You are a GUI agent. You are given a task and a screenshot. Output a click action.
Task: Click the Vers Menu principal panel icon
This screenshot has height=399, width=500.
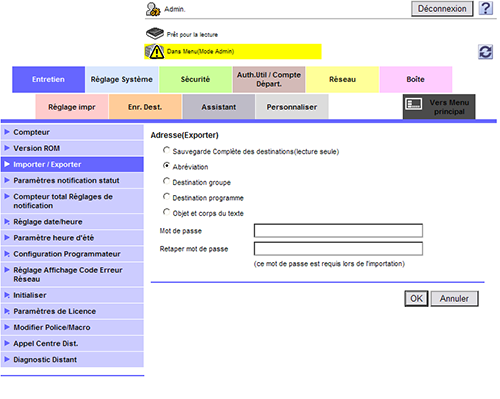pyautogui.click(x=414, y=104)
